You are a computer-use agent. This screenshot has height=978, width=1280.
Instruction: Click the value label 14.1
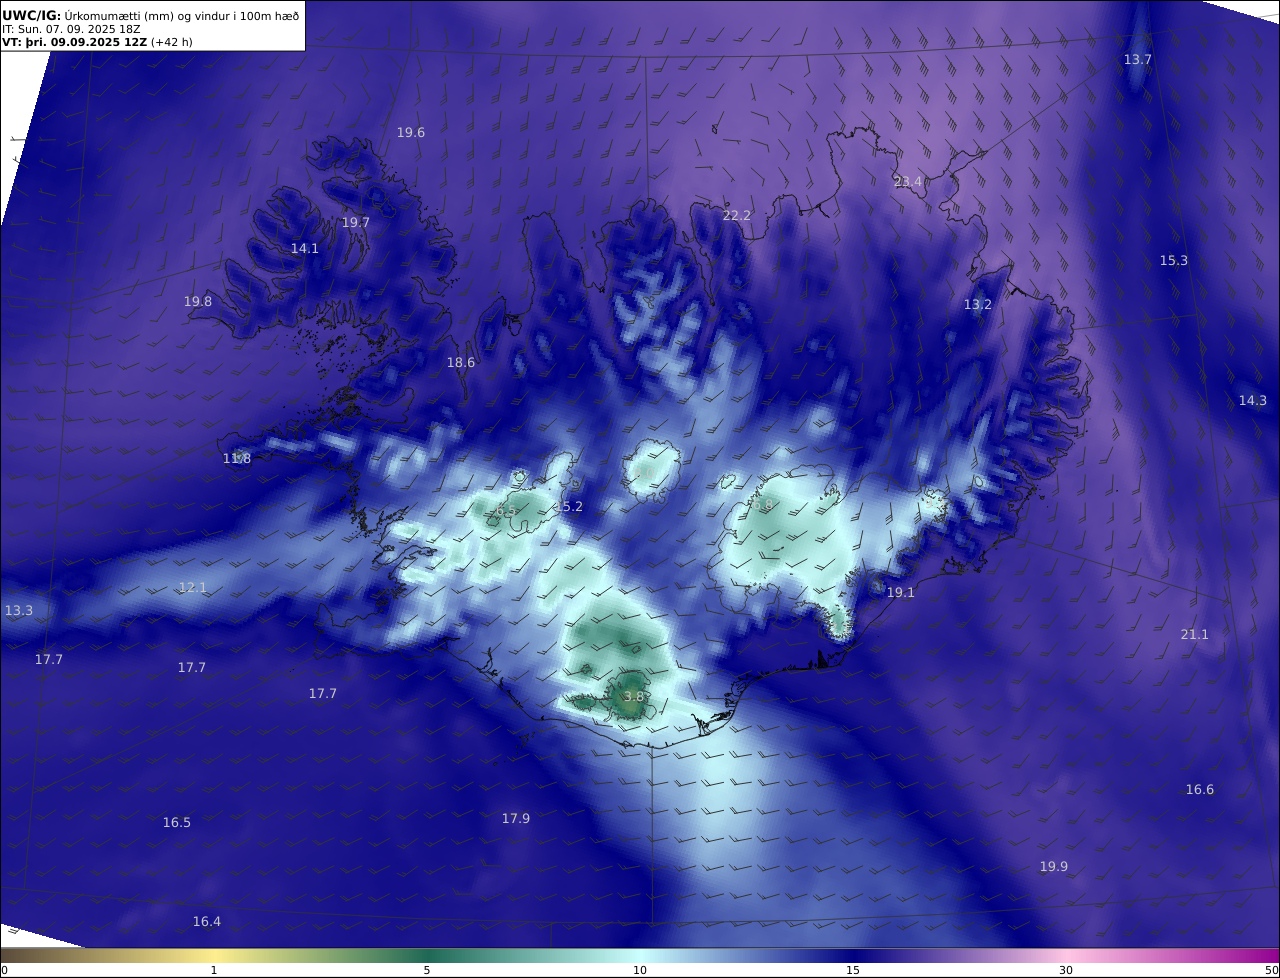(305, 249)
